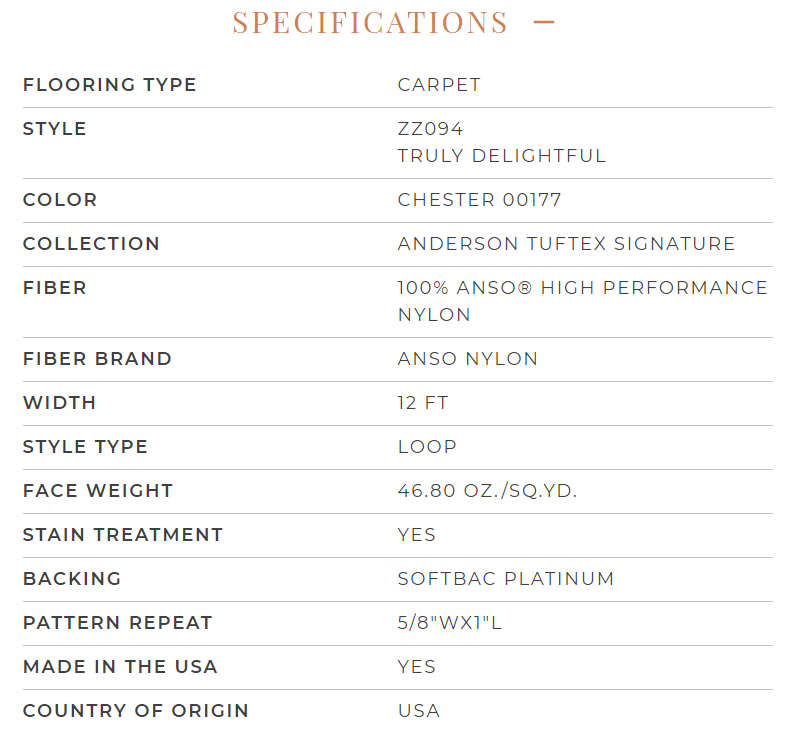Viewport: 796px width, 742px height.
Task: Click the COLLECTION row label
Action: 91,244
